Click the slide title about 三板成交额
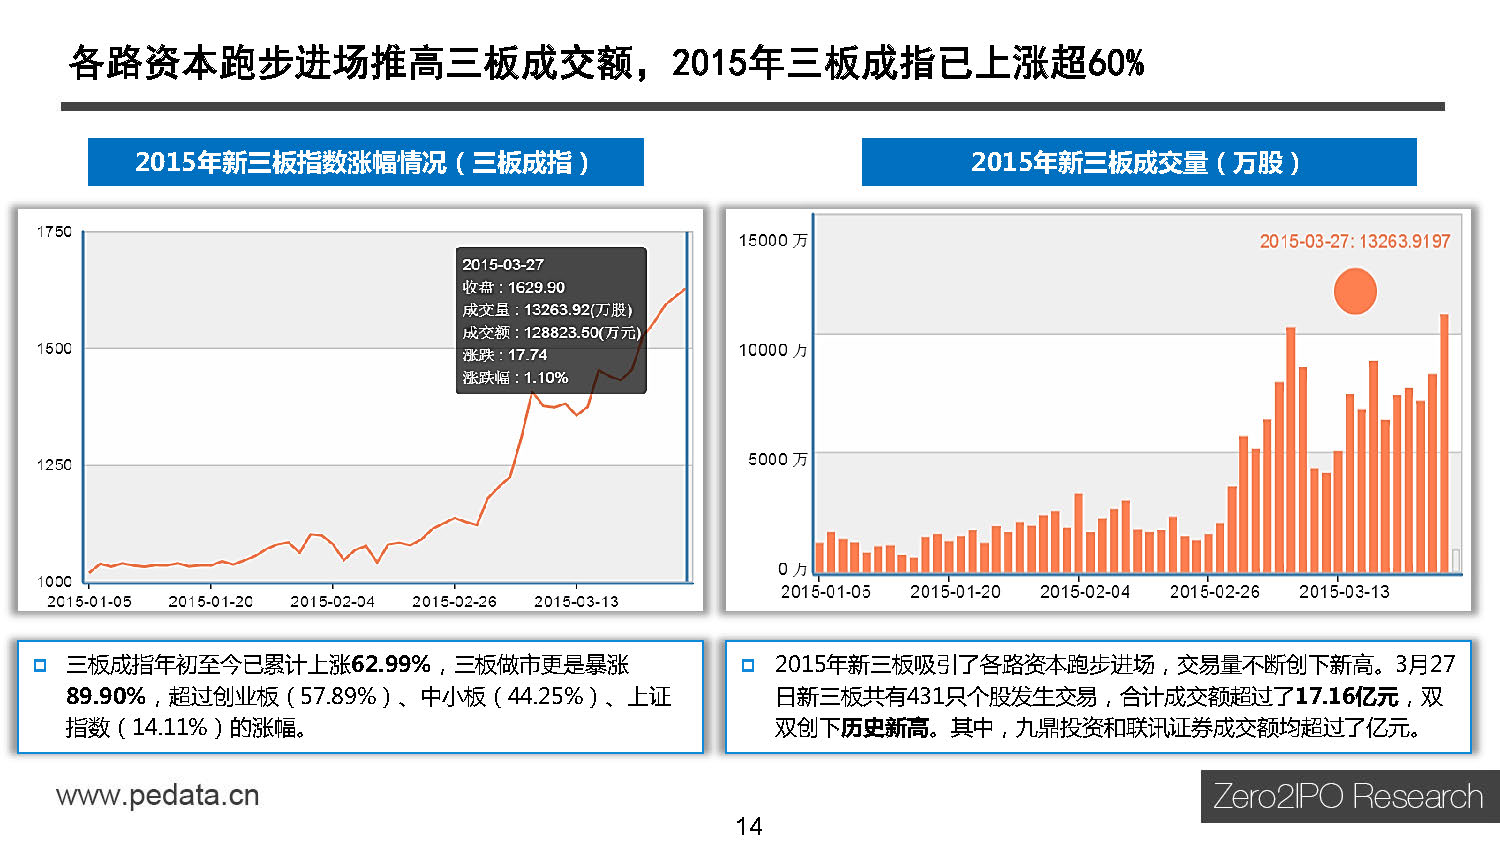The image size is (1500, 844). click(607, 63)
